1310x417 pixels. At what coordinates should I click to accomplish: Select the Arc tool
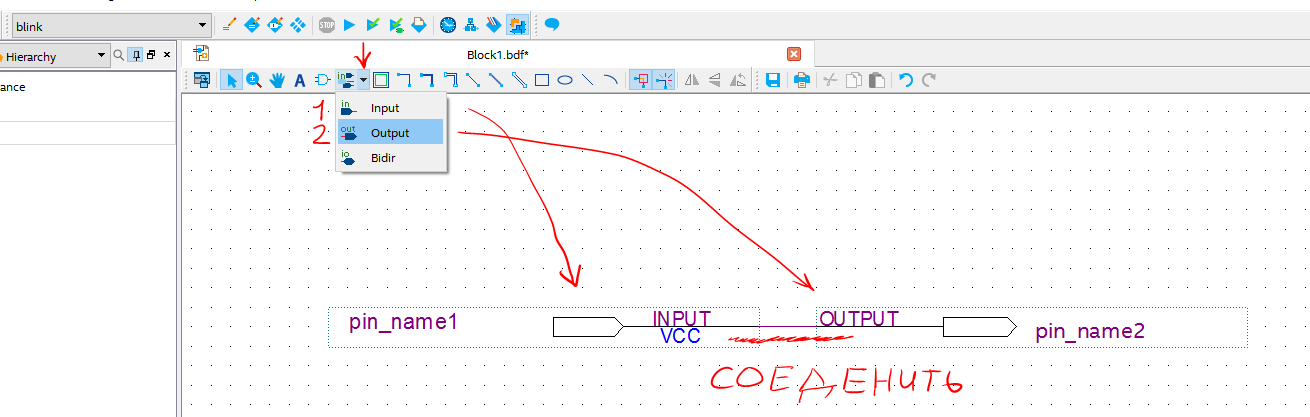coord(610,80)
